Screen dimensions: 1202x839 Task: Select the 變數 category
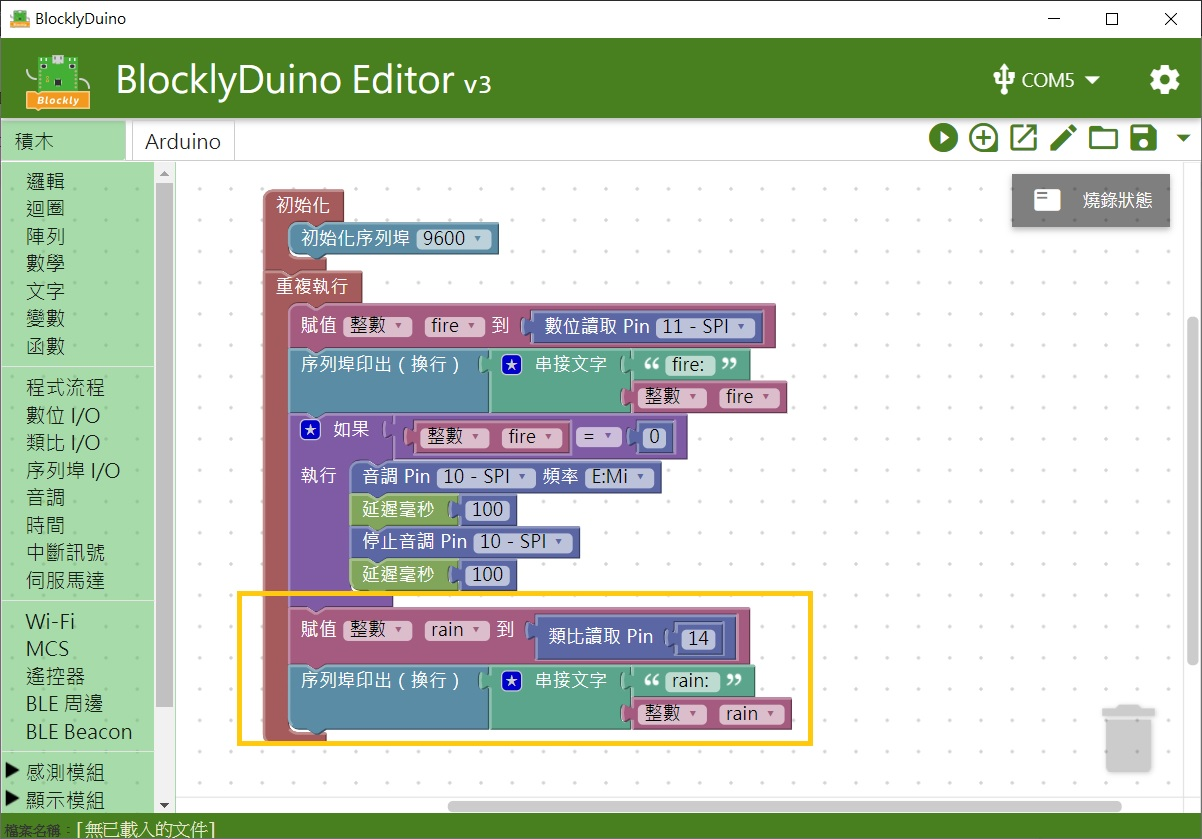(45, 318)
